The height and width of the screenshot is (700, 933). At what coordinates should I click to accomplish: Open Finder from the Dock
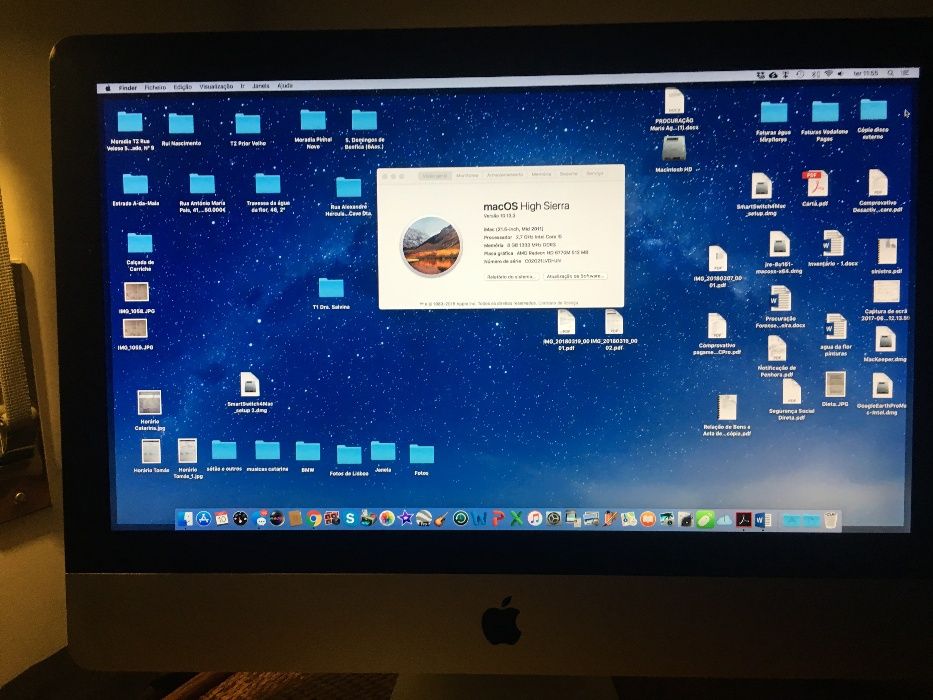[x=186, y=519]
